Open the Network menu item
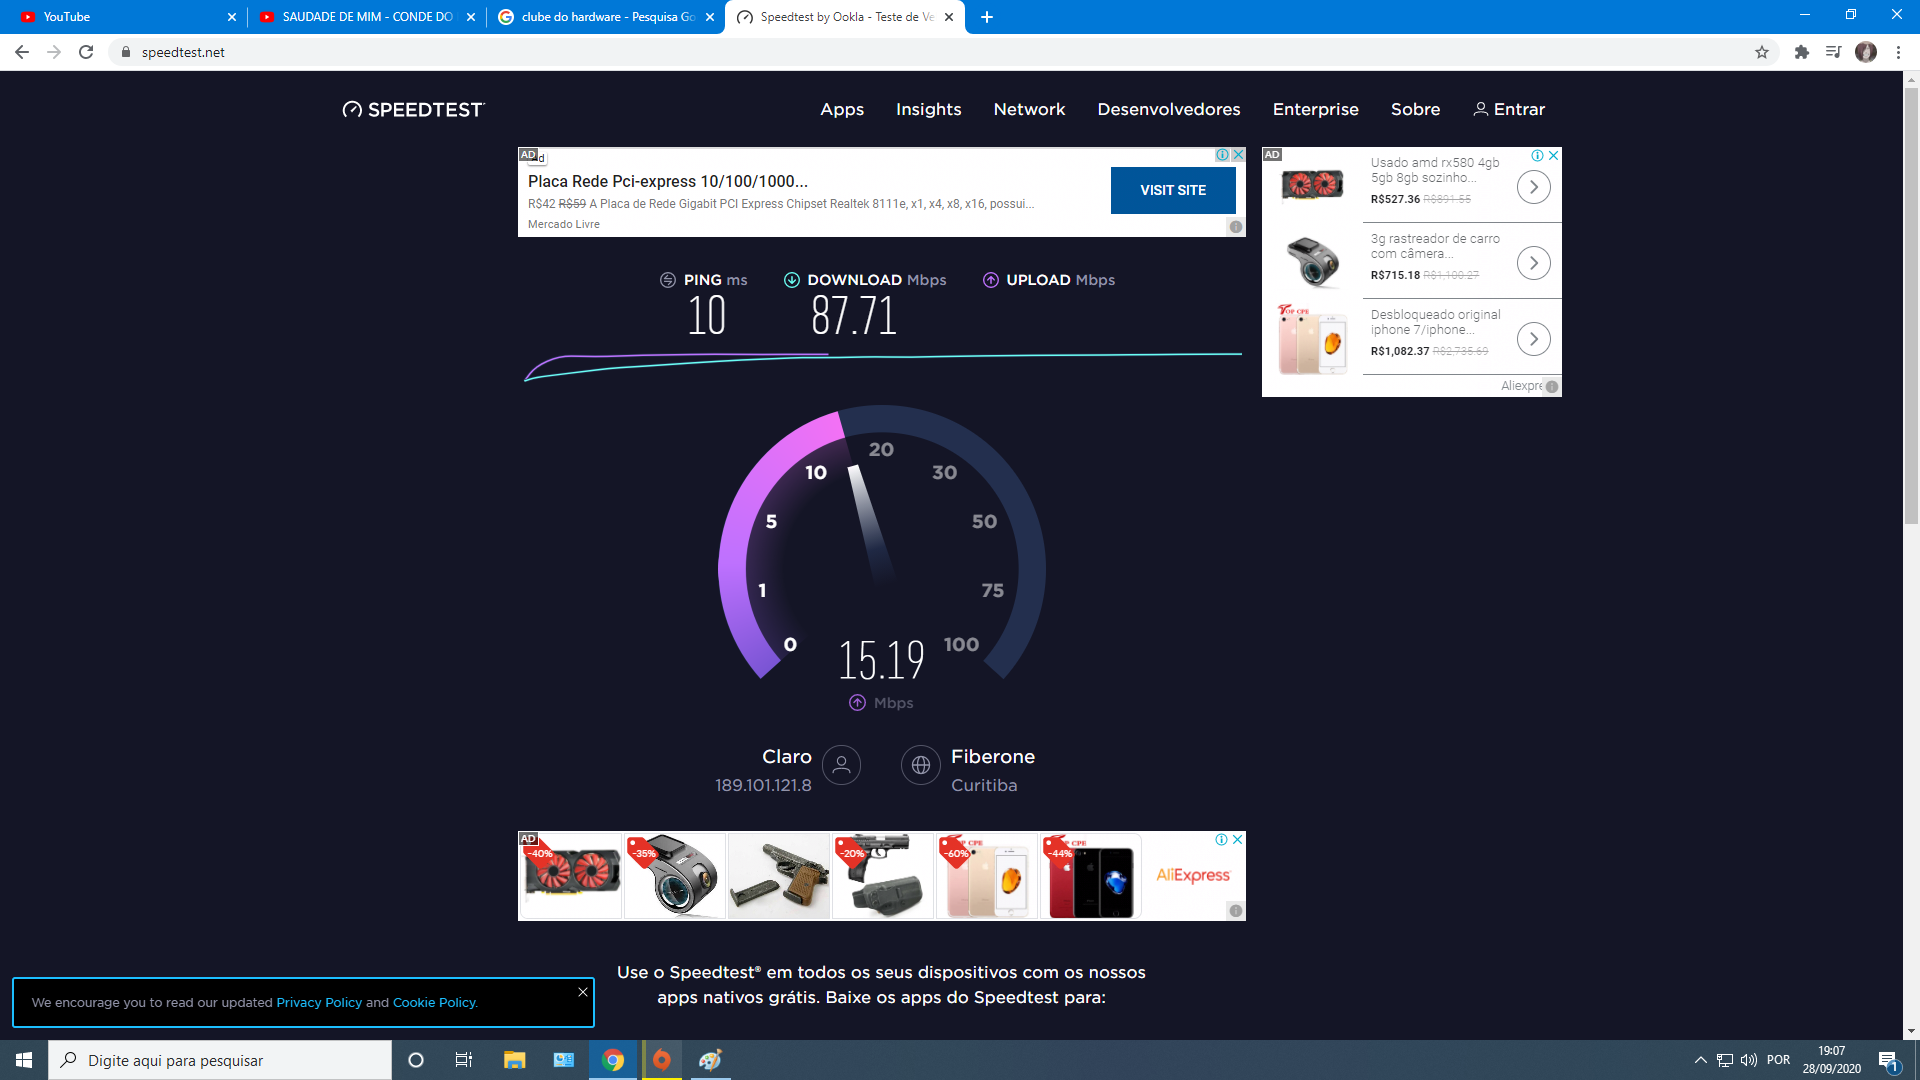The width and height of the screenshot is (1920, 1080). 1029,110
